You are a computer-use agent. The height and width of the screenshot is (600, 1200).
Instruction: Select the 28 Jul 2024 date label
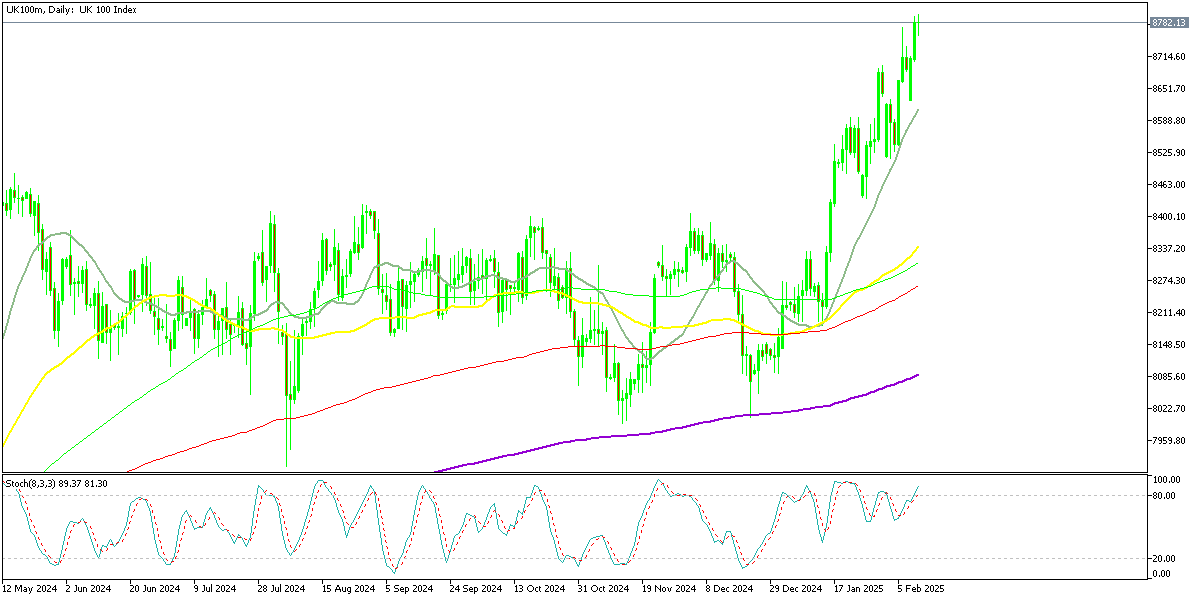pyautogui.click(x=282, y=590)
